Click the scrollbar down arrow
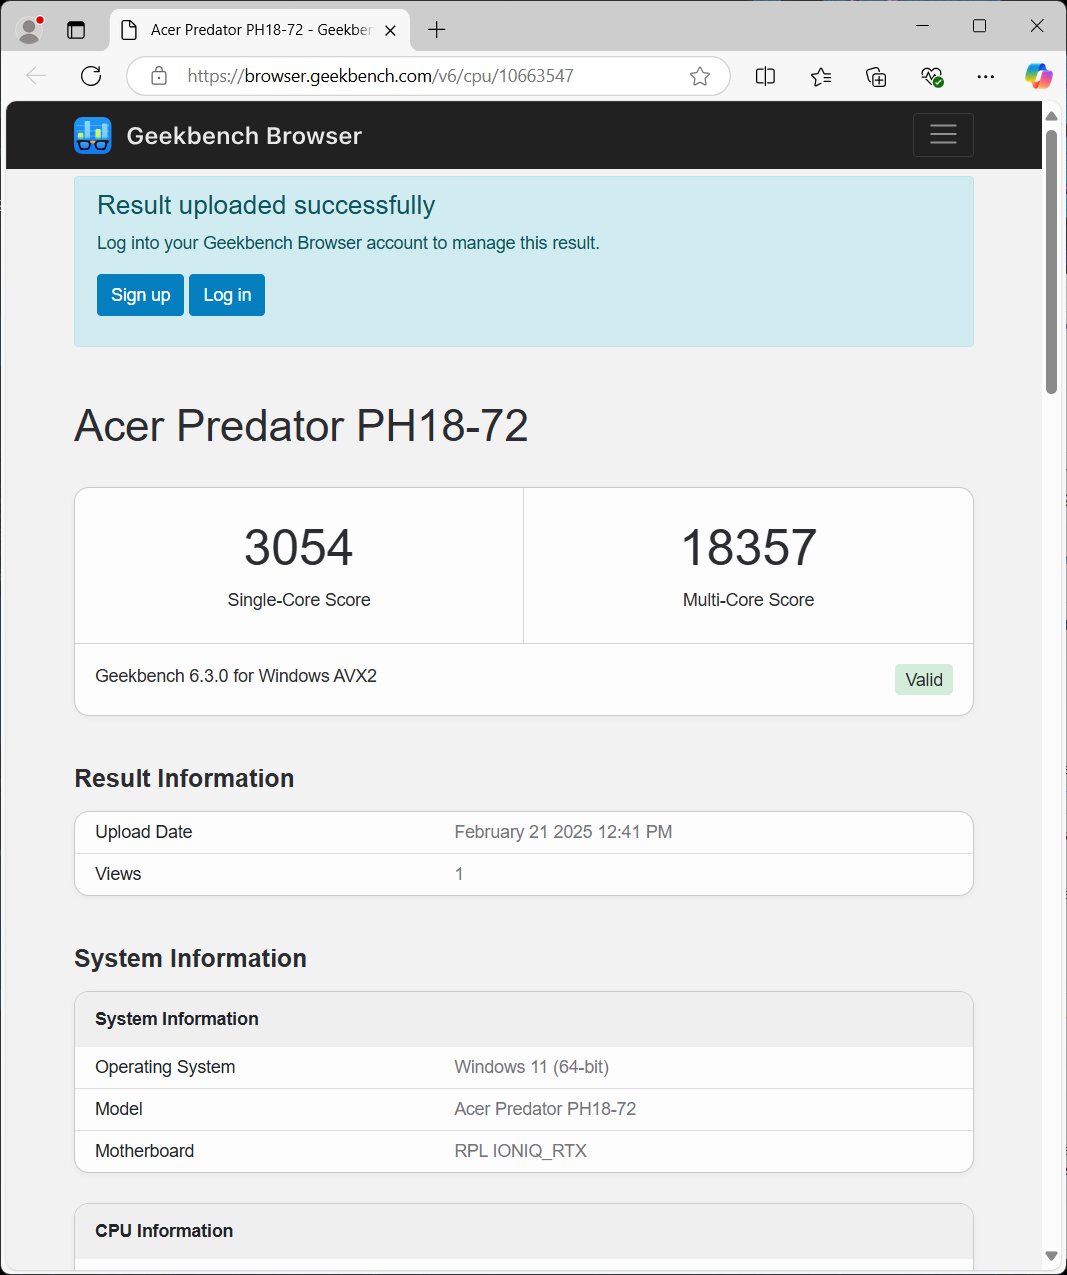 [1051, 1256]
